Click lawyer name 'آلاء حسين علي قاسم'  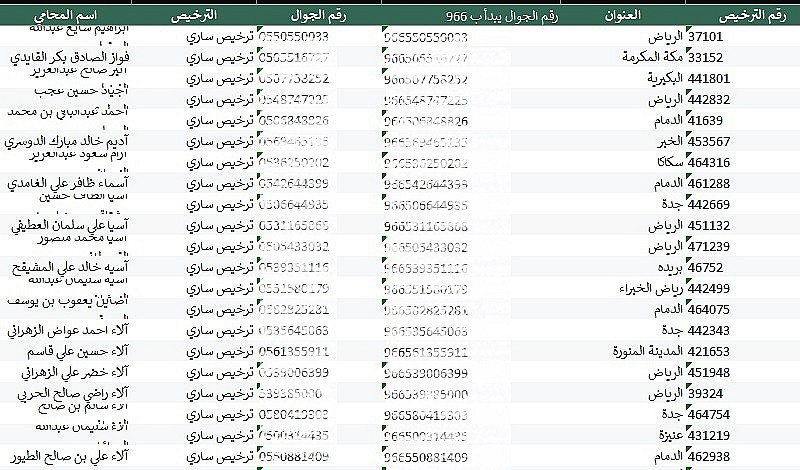point(78,351)
